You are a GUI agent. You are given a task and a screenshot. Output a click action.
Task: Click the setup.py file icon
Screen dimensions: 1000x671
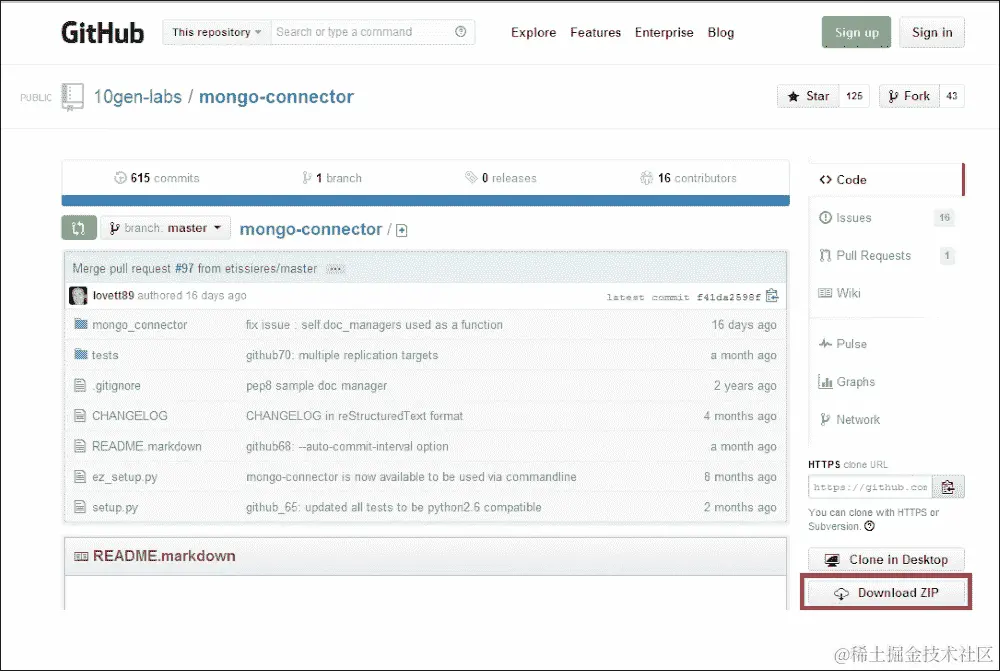[80, 507]
